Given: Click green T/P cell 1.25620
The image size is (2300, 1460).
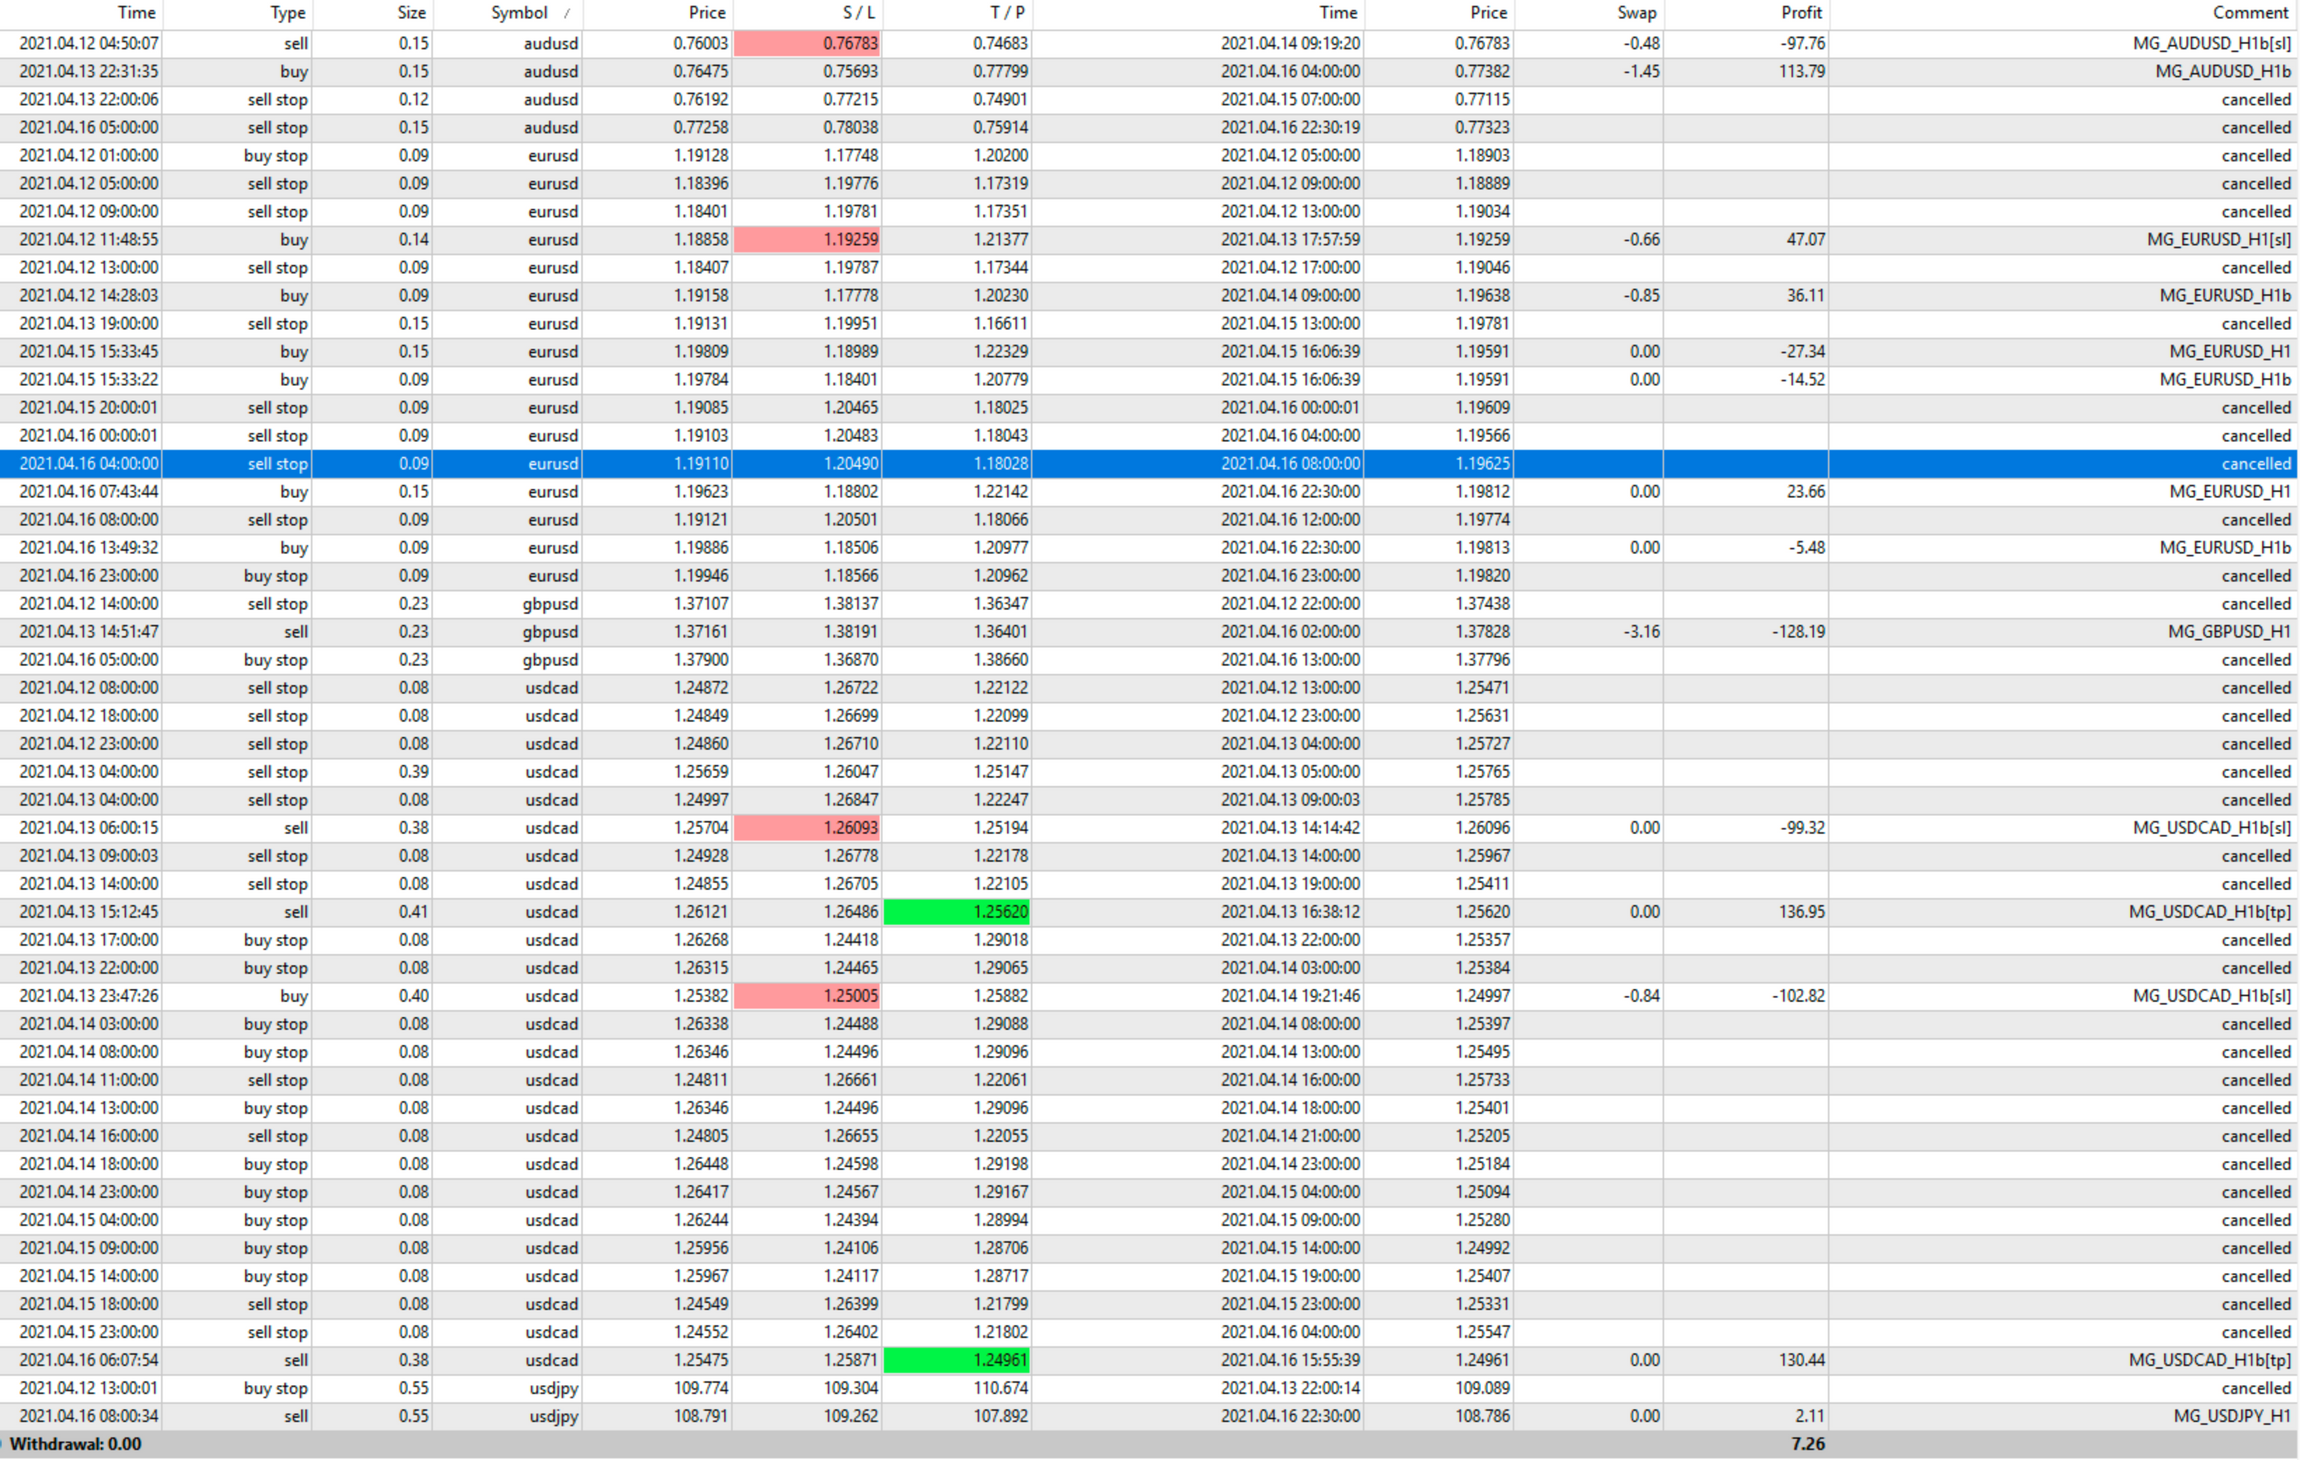Looking at the screenshot, I should tap(958, 912).
